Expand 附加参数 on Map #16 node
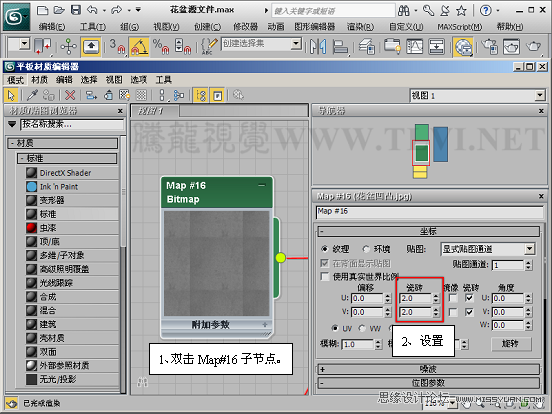Screen dimensions: 552x414 (265, 324)
